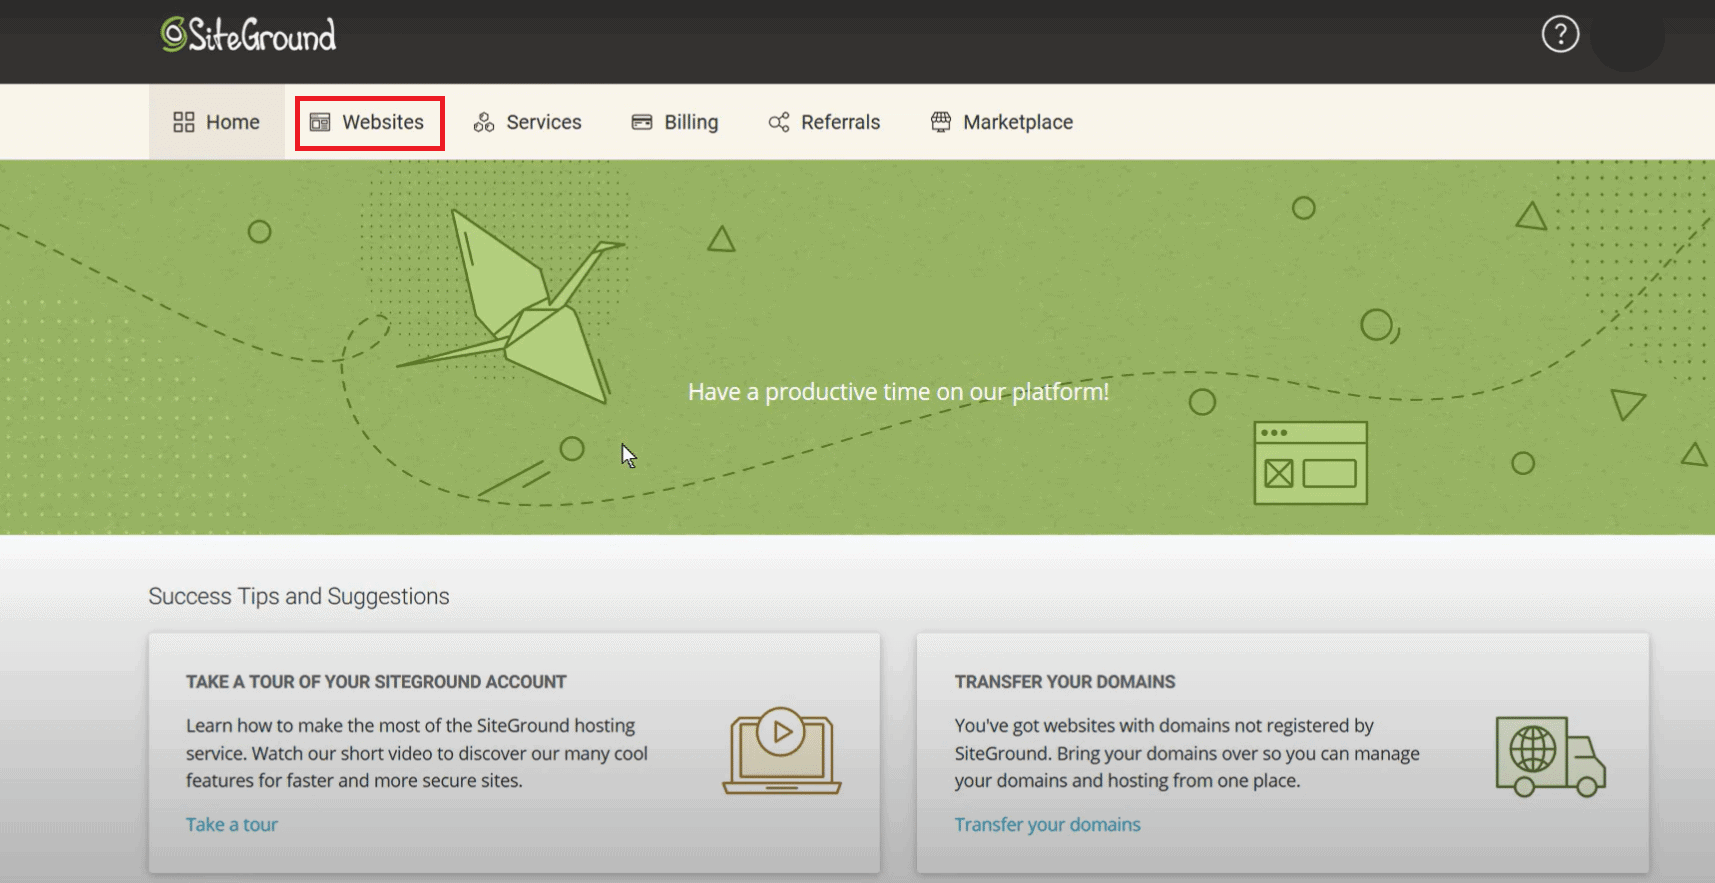Click the Services cubes icon

[x=484, y=122]
